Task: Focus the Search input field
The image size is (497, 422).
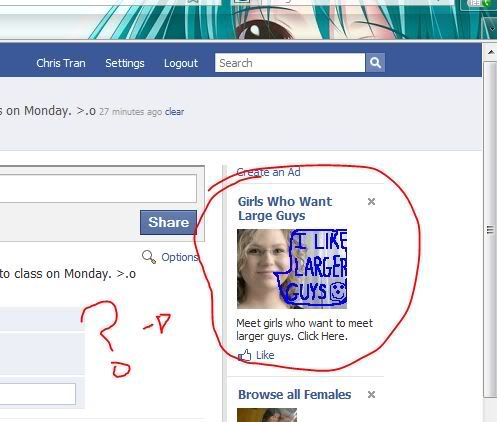Action: [290, 63]
